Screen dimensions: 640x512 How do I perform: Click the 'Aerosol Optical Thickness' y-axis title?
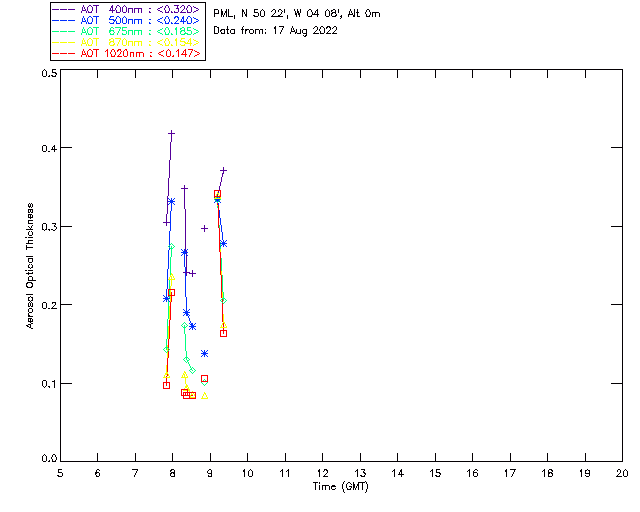[30, 266]
